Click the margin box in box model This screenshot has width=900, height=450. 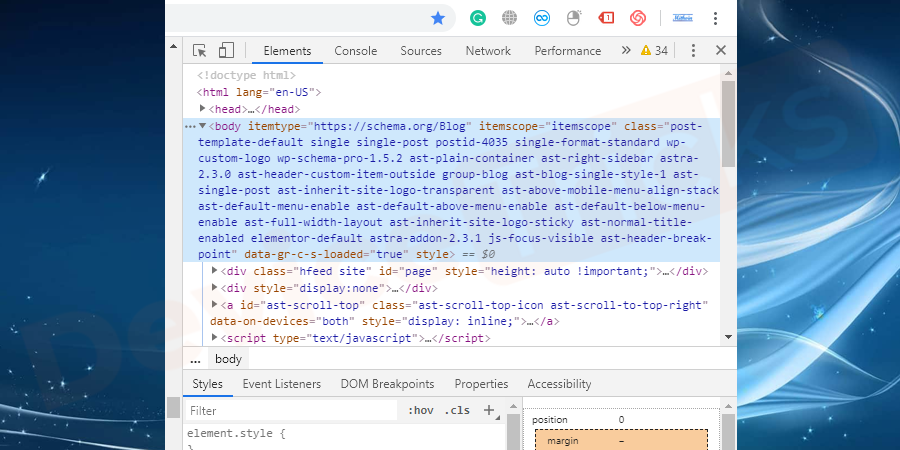[x=621, y=440]
